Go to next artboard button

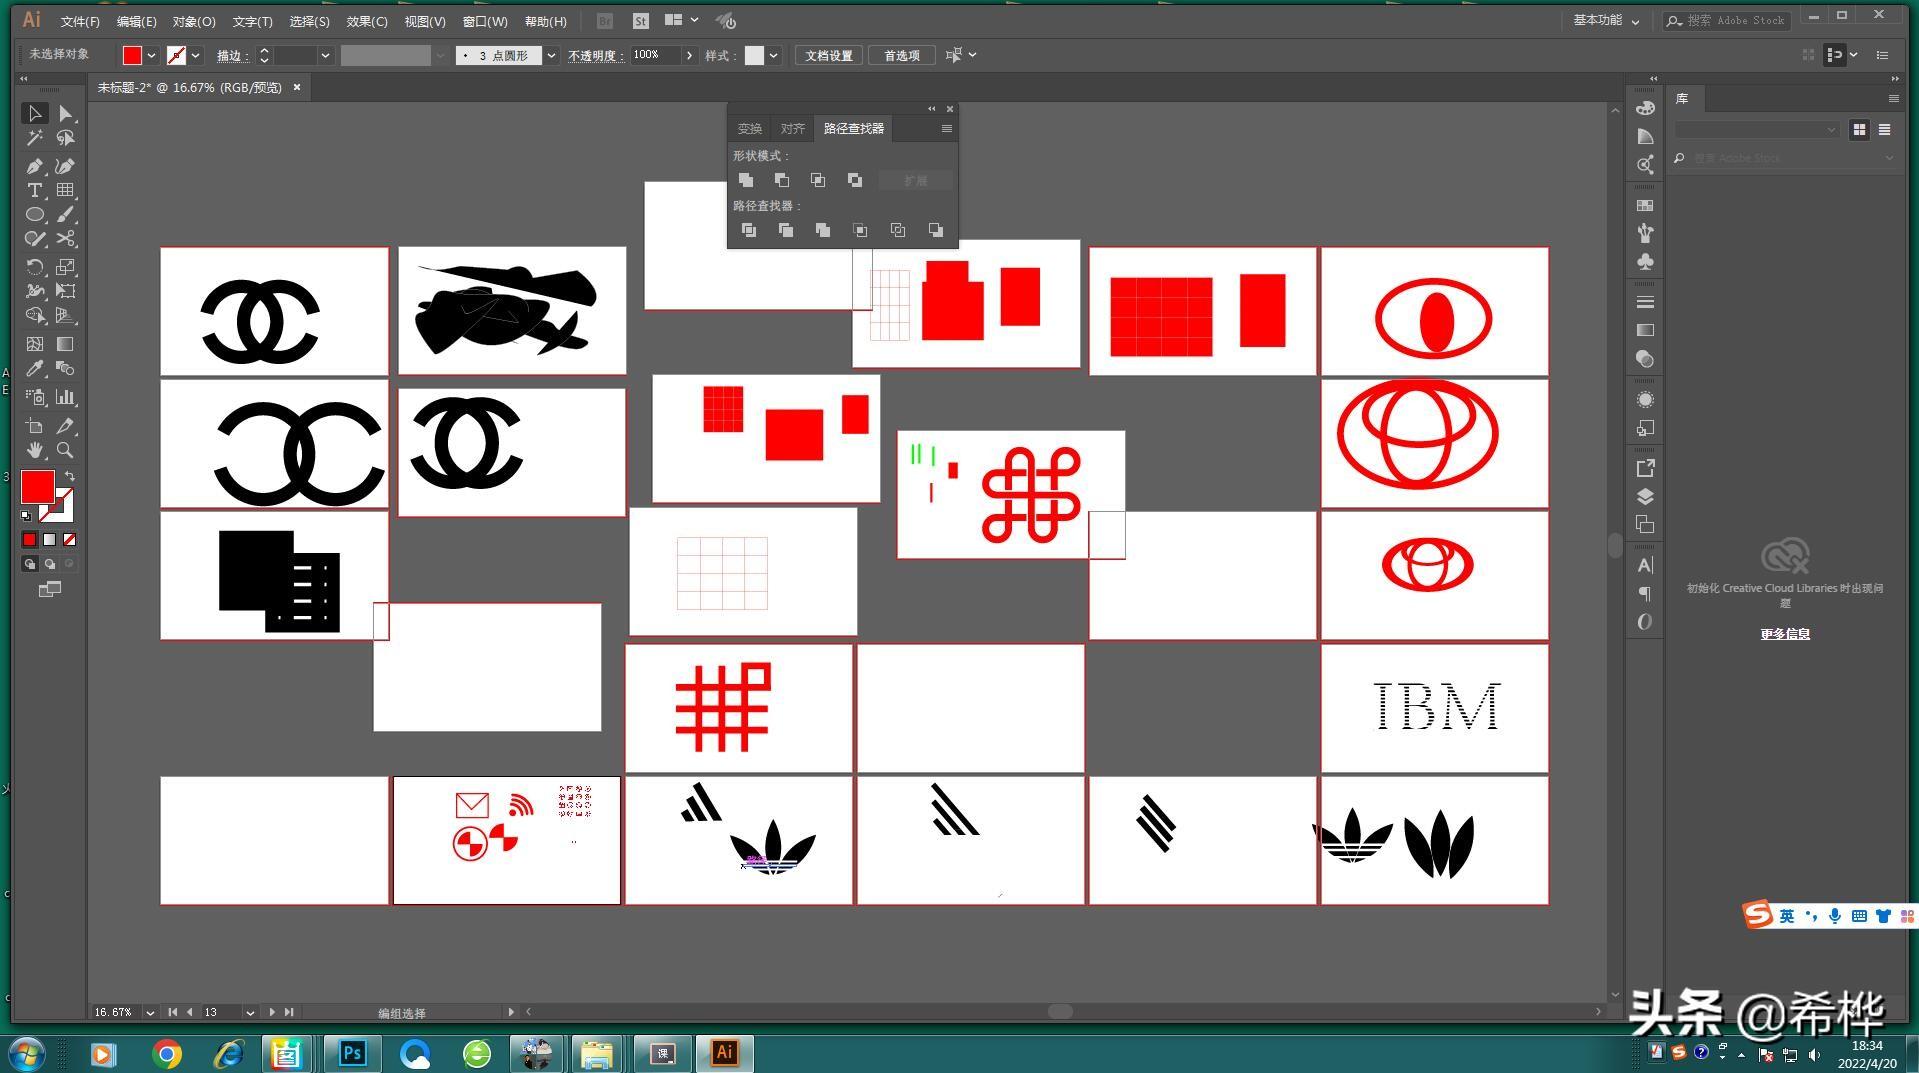(271, 1012)
